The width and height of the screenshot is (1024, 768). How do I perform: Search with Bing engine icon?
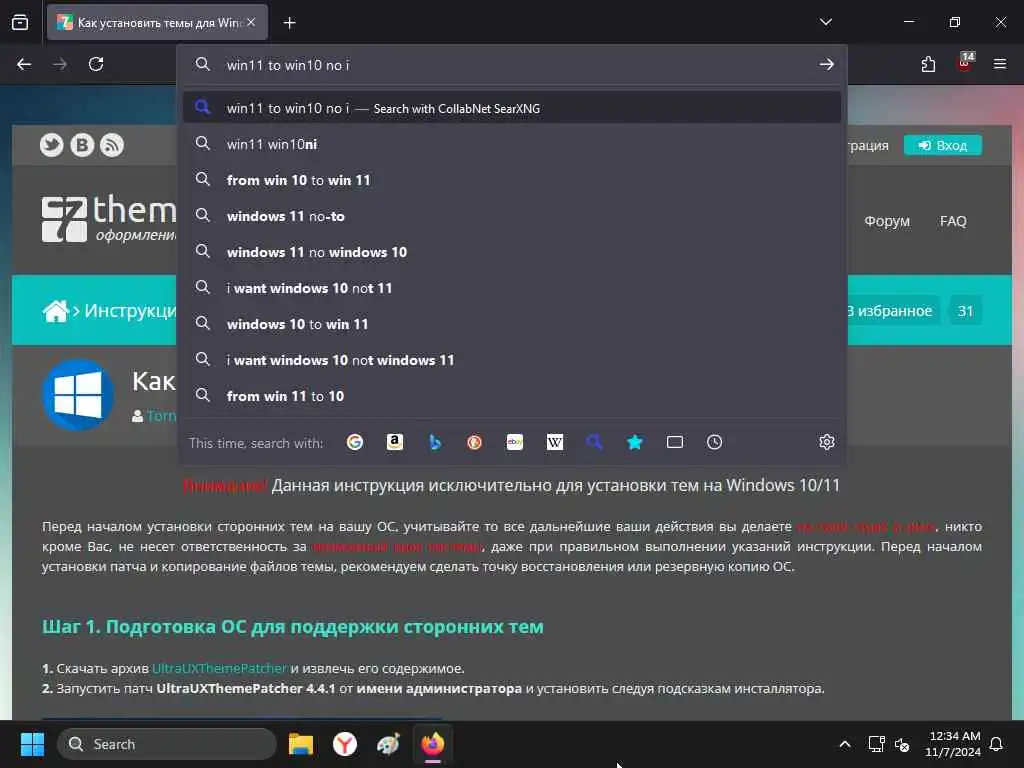point(435,442)
